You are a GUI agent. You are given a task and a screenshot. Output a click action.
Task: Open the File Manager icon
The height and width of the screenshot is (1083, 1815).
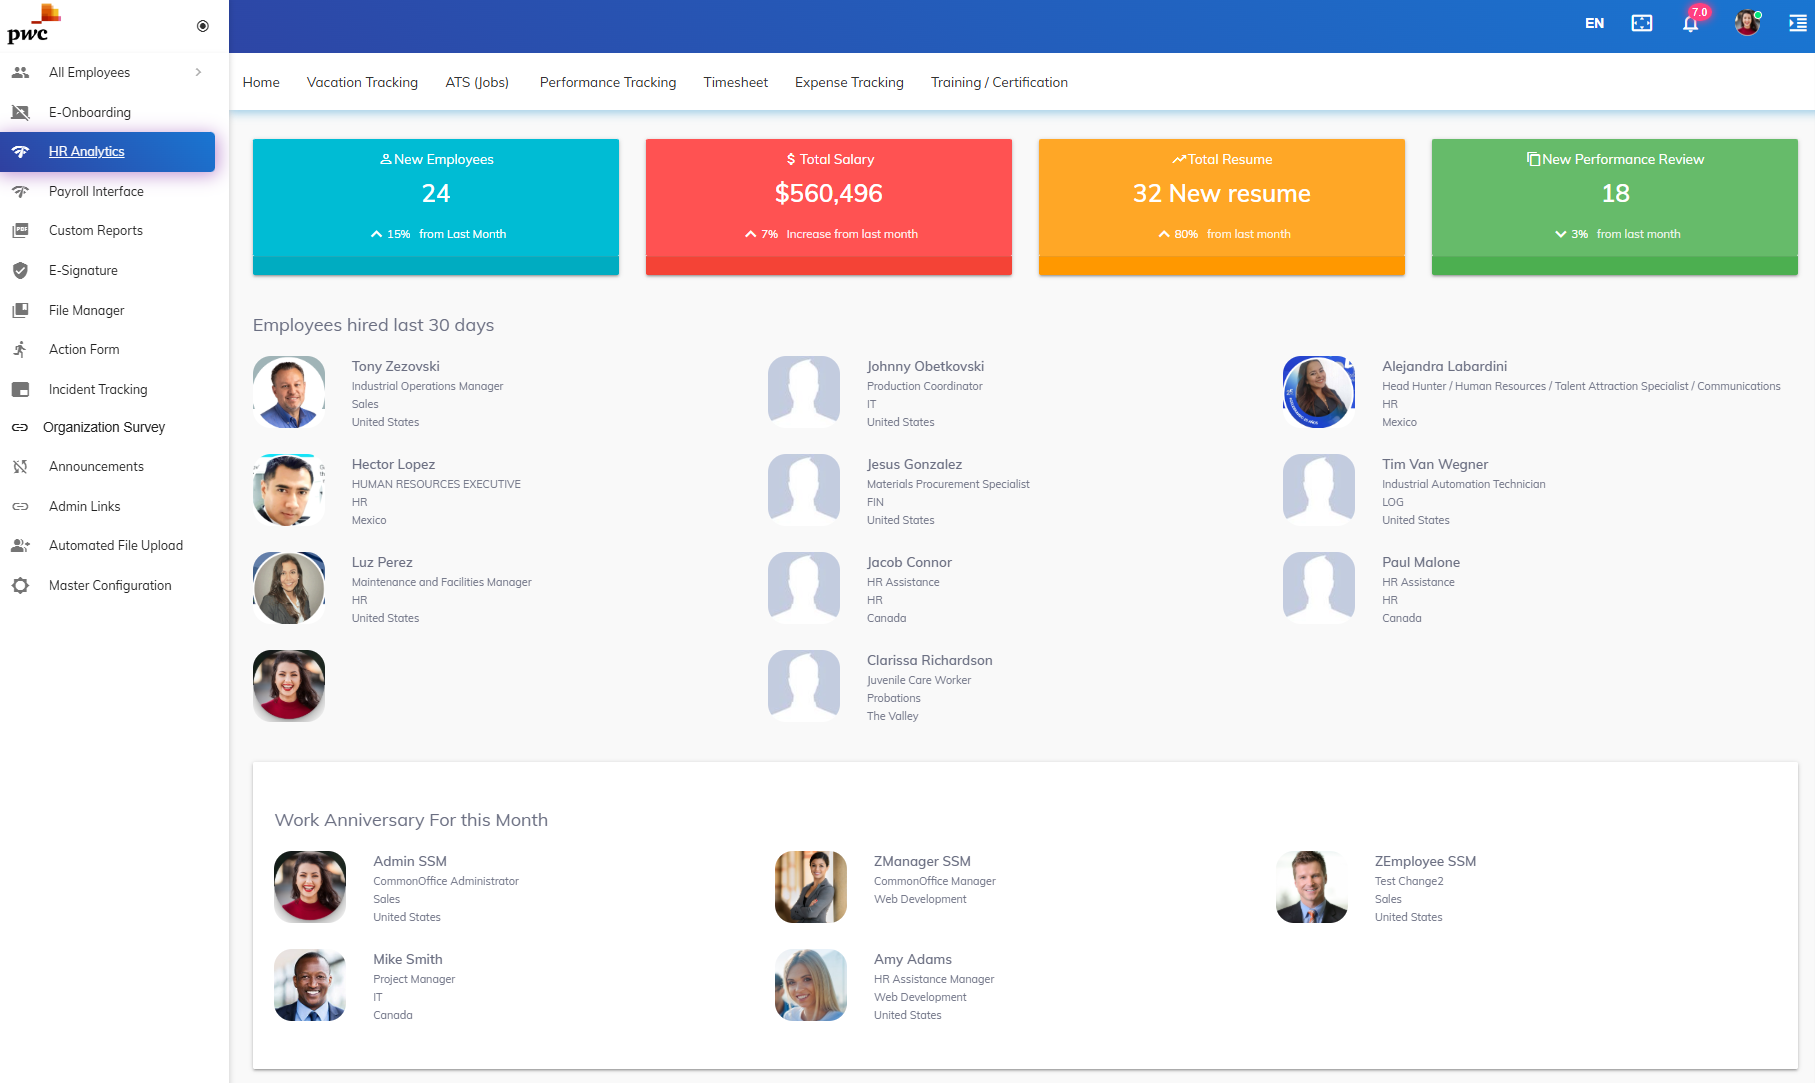[22, 310]
